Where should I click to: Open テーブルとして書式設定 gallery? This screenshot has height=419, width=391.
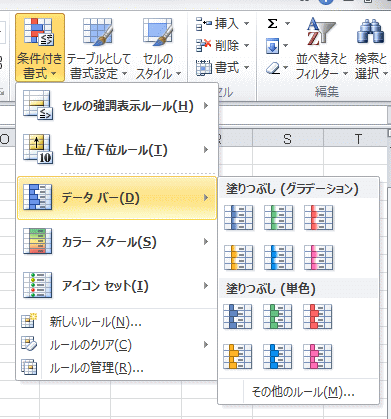98,48
